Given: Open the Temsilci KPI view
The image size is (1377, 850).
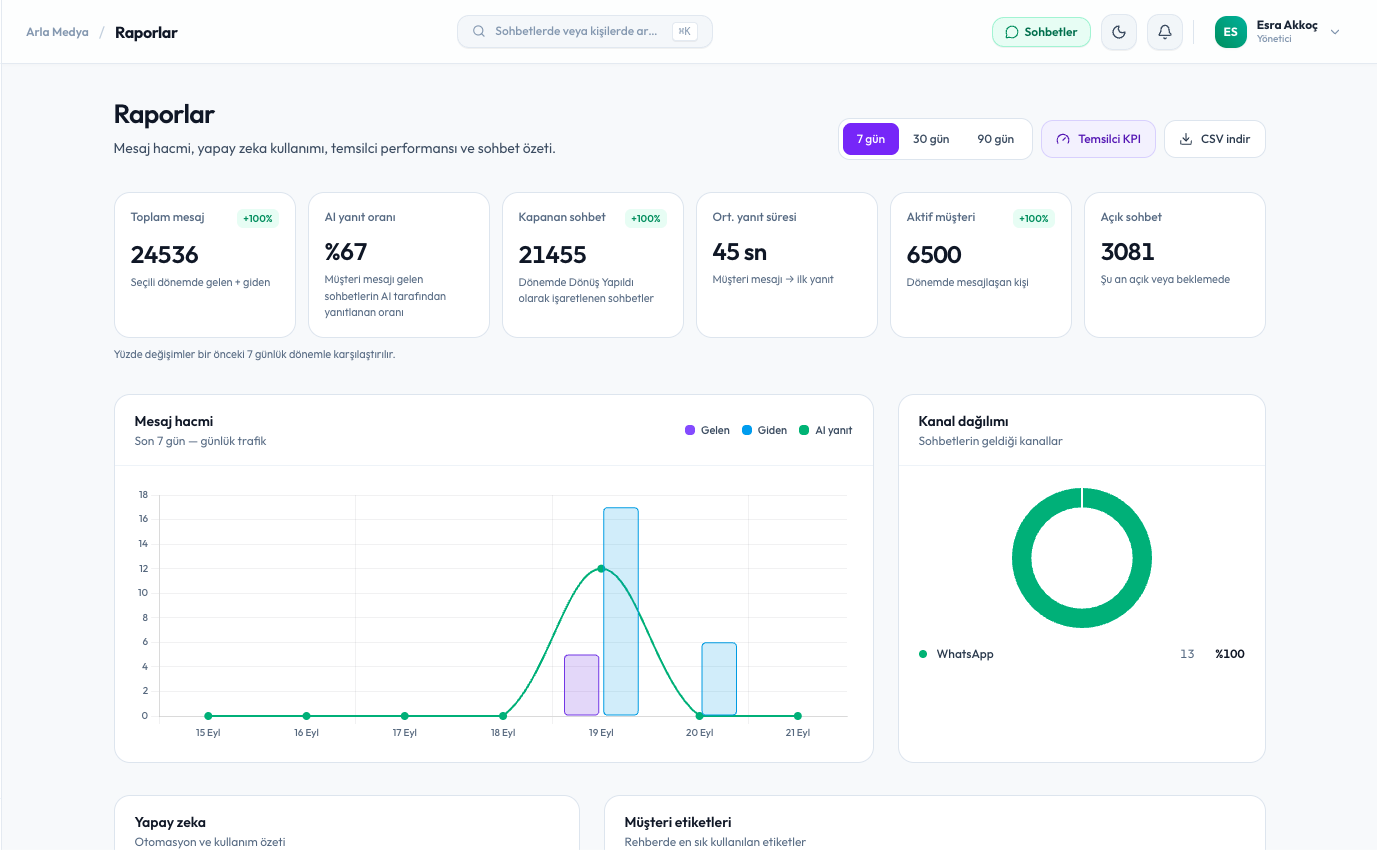Looking at the screenshot, I should 1098,139.
